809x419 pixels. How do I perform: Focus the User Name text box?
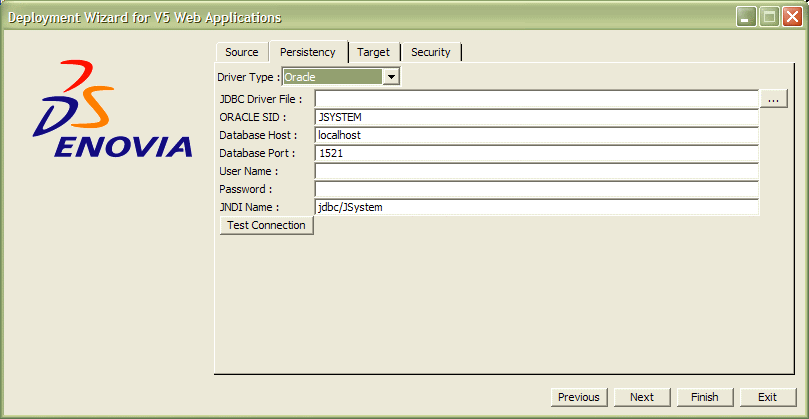[x=536, y=171]
